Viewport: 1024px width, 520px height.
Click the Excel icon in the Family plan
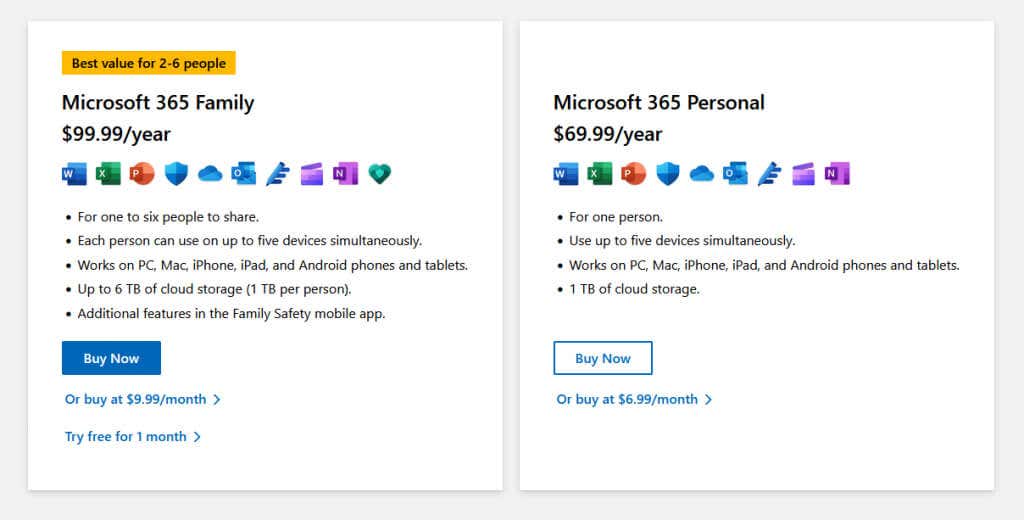pyautogui.click(x=108, y=174)
